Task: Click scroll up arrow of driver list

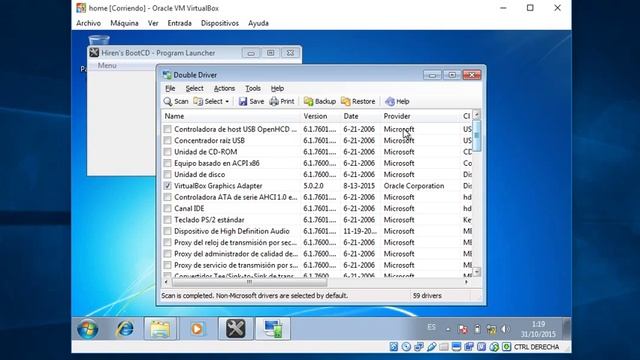Action: coord(476,115)
